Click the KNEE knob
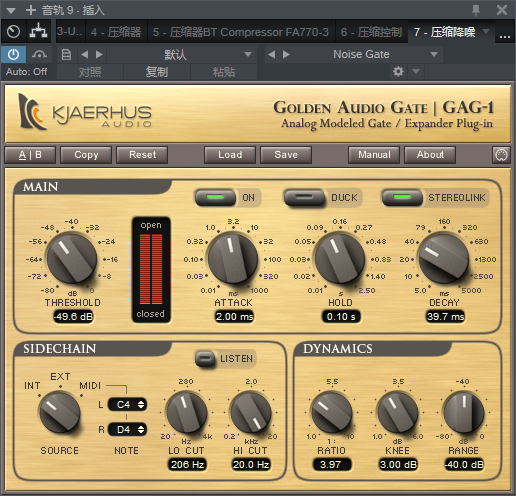The image size is (516, 496). click(x=397, y=413)
